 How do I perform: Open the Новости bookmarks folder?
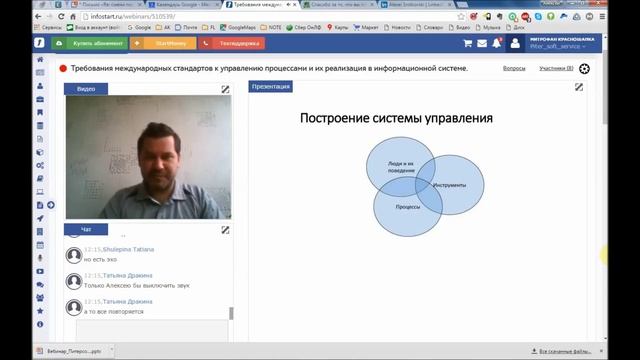pos(398,27)
